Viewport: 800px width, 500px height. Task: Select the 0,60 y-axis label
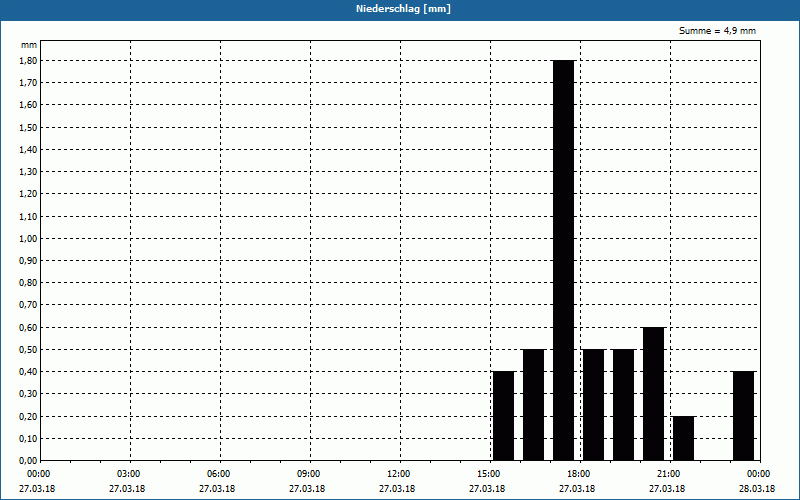point(28,328)
